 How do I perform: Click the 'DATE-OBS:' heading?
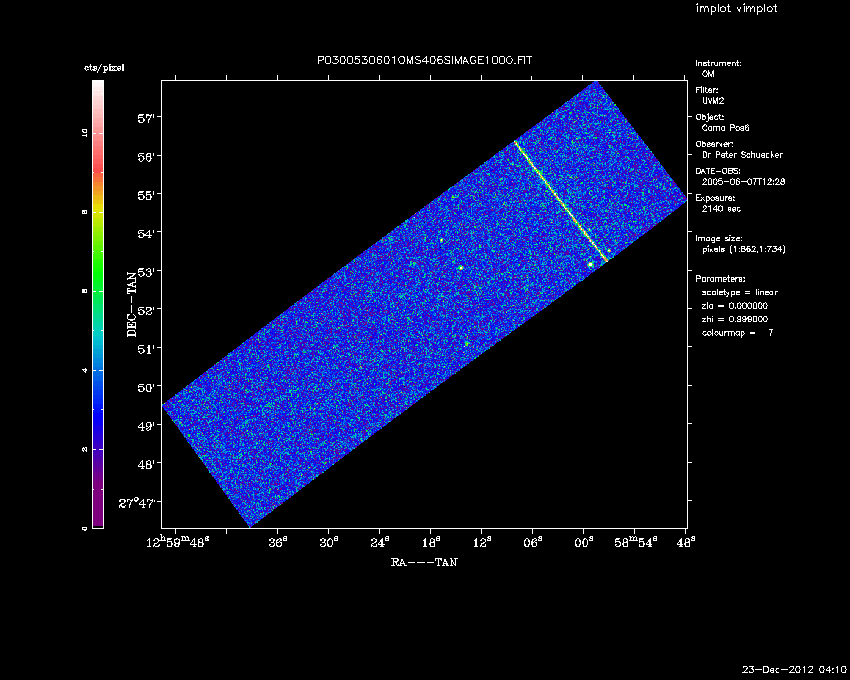718,171
